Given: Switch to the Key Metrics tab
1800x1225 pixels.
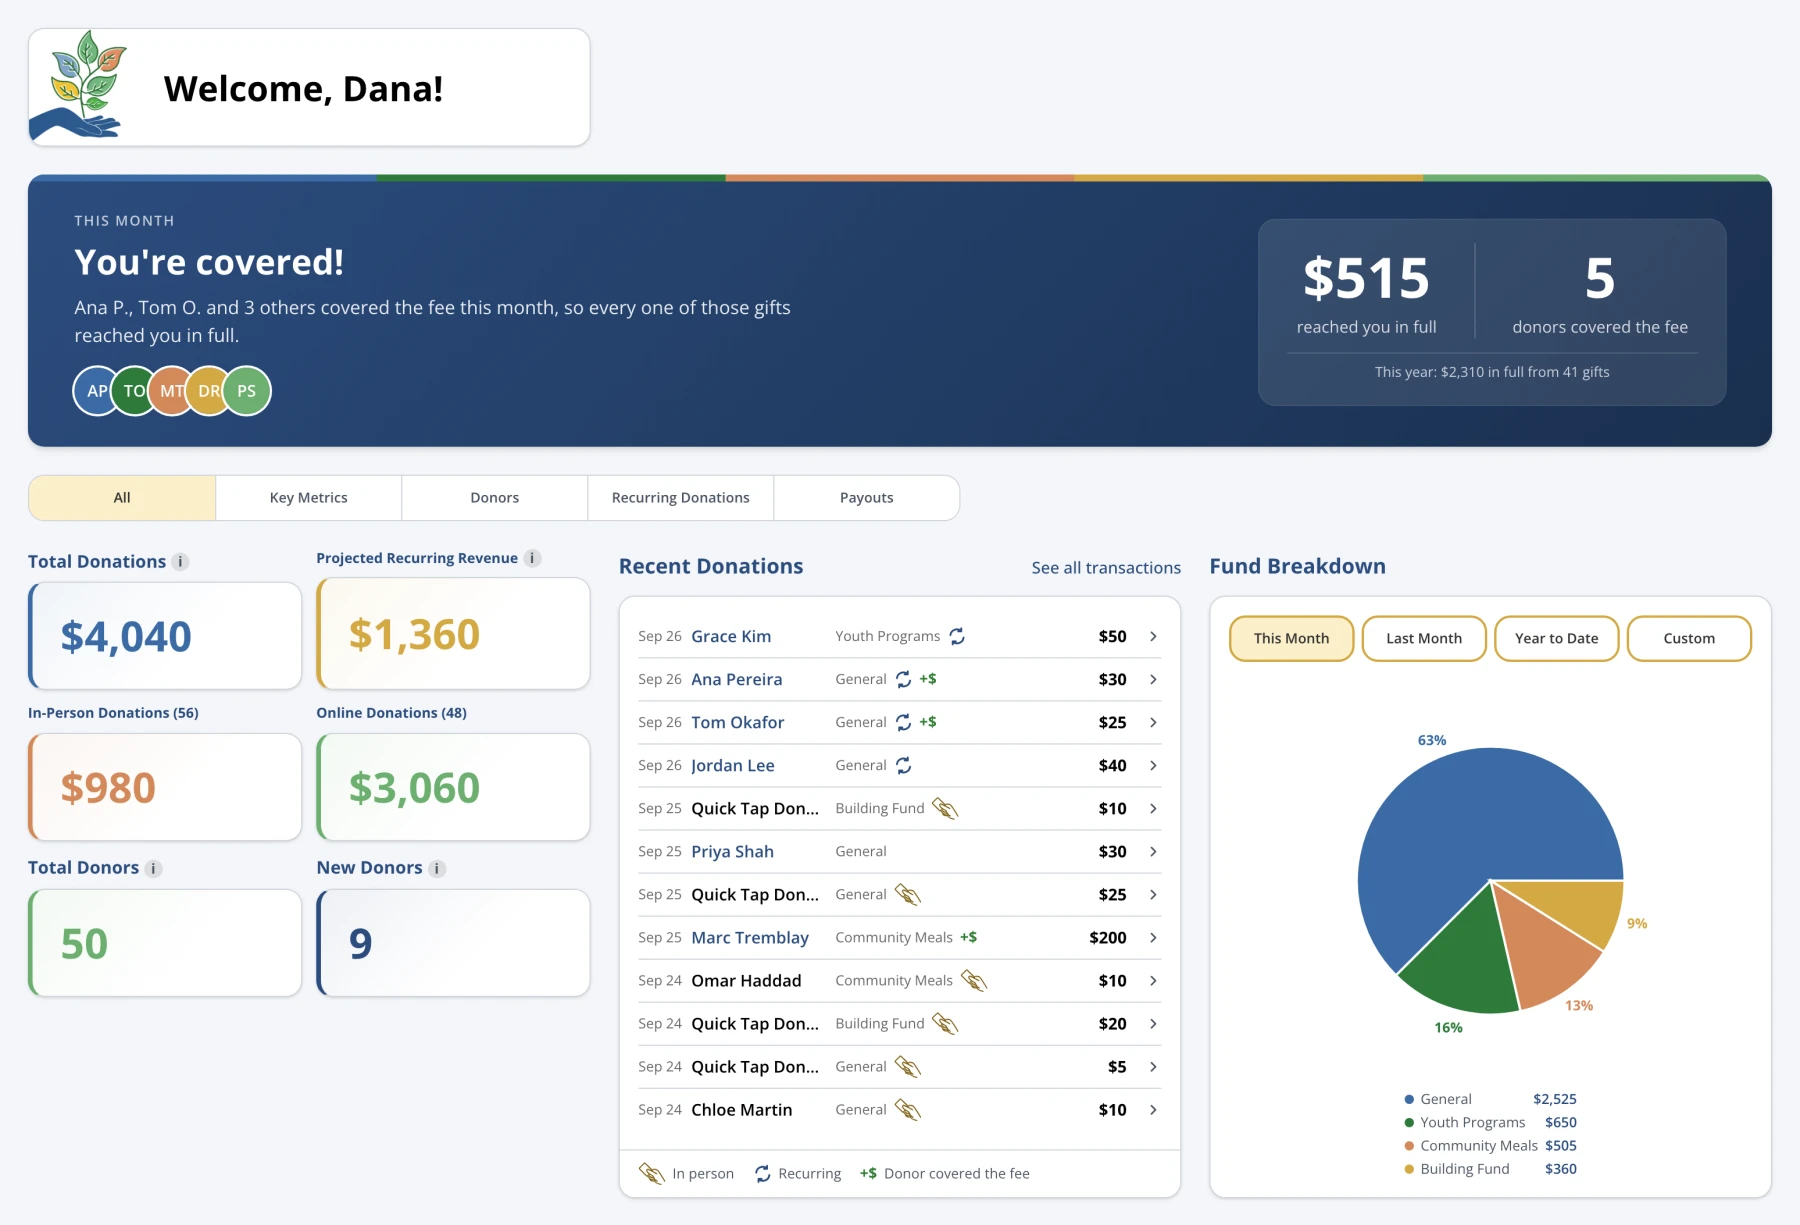Looking at the screenshot, I should (308, 498).
